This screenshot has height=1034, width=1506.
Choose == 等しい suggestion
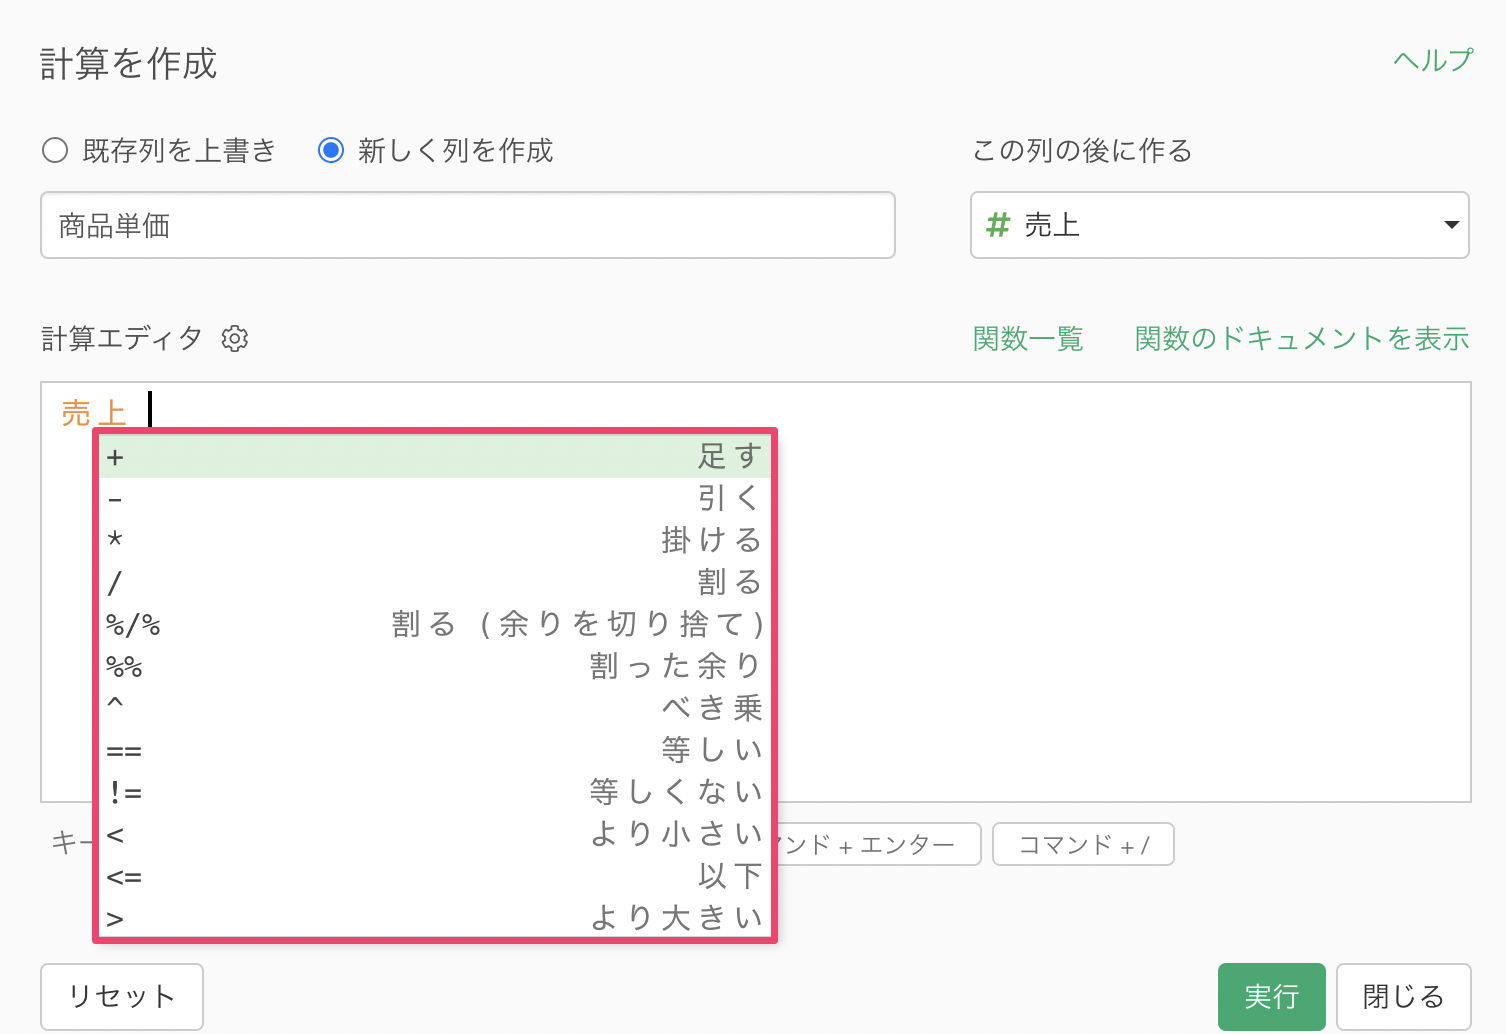[x=435, y=750]
